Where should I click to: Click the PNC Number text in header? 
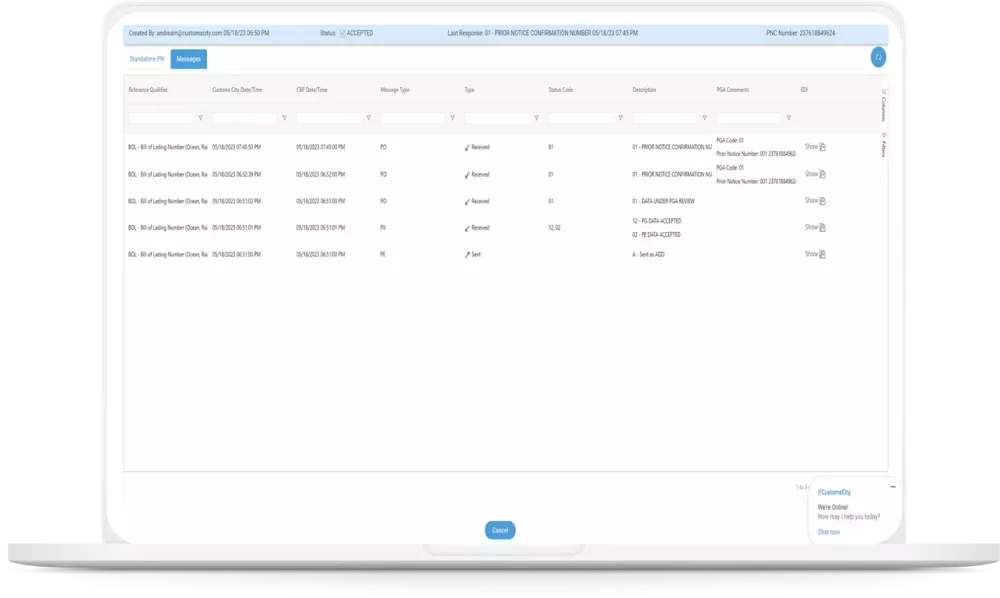(x=800, y=33)
